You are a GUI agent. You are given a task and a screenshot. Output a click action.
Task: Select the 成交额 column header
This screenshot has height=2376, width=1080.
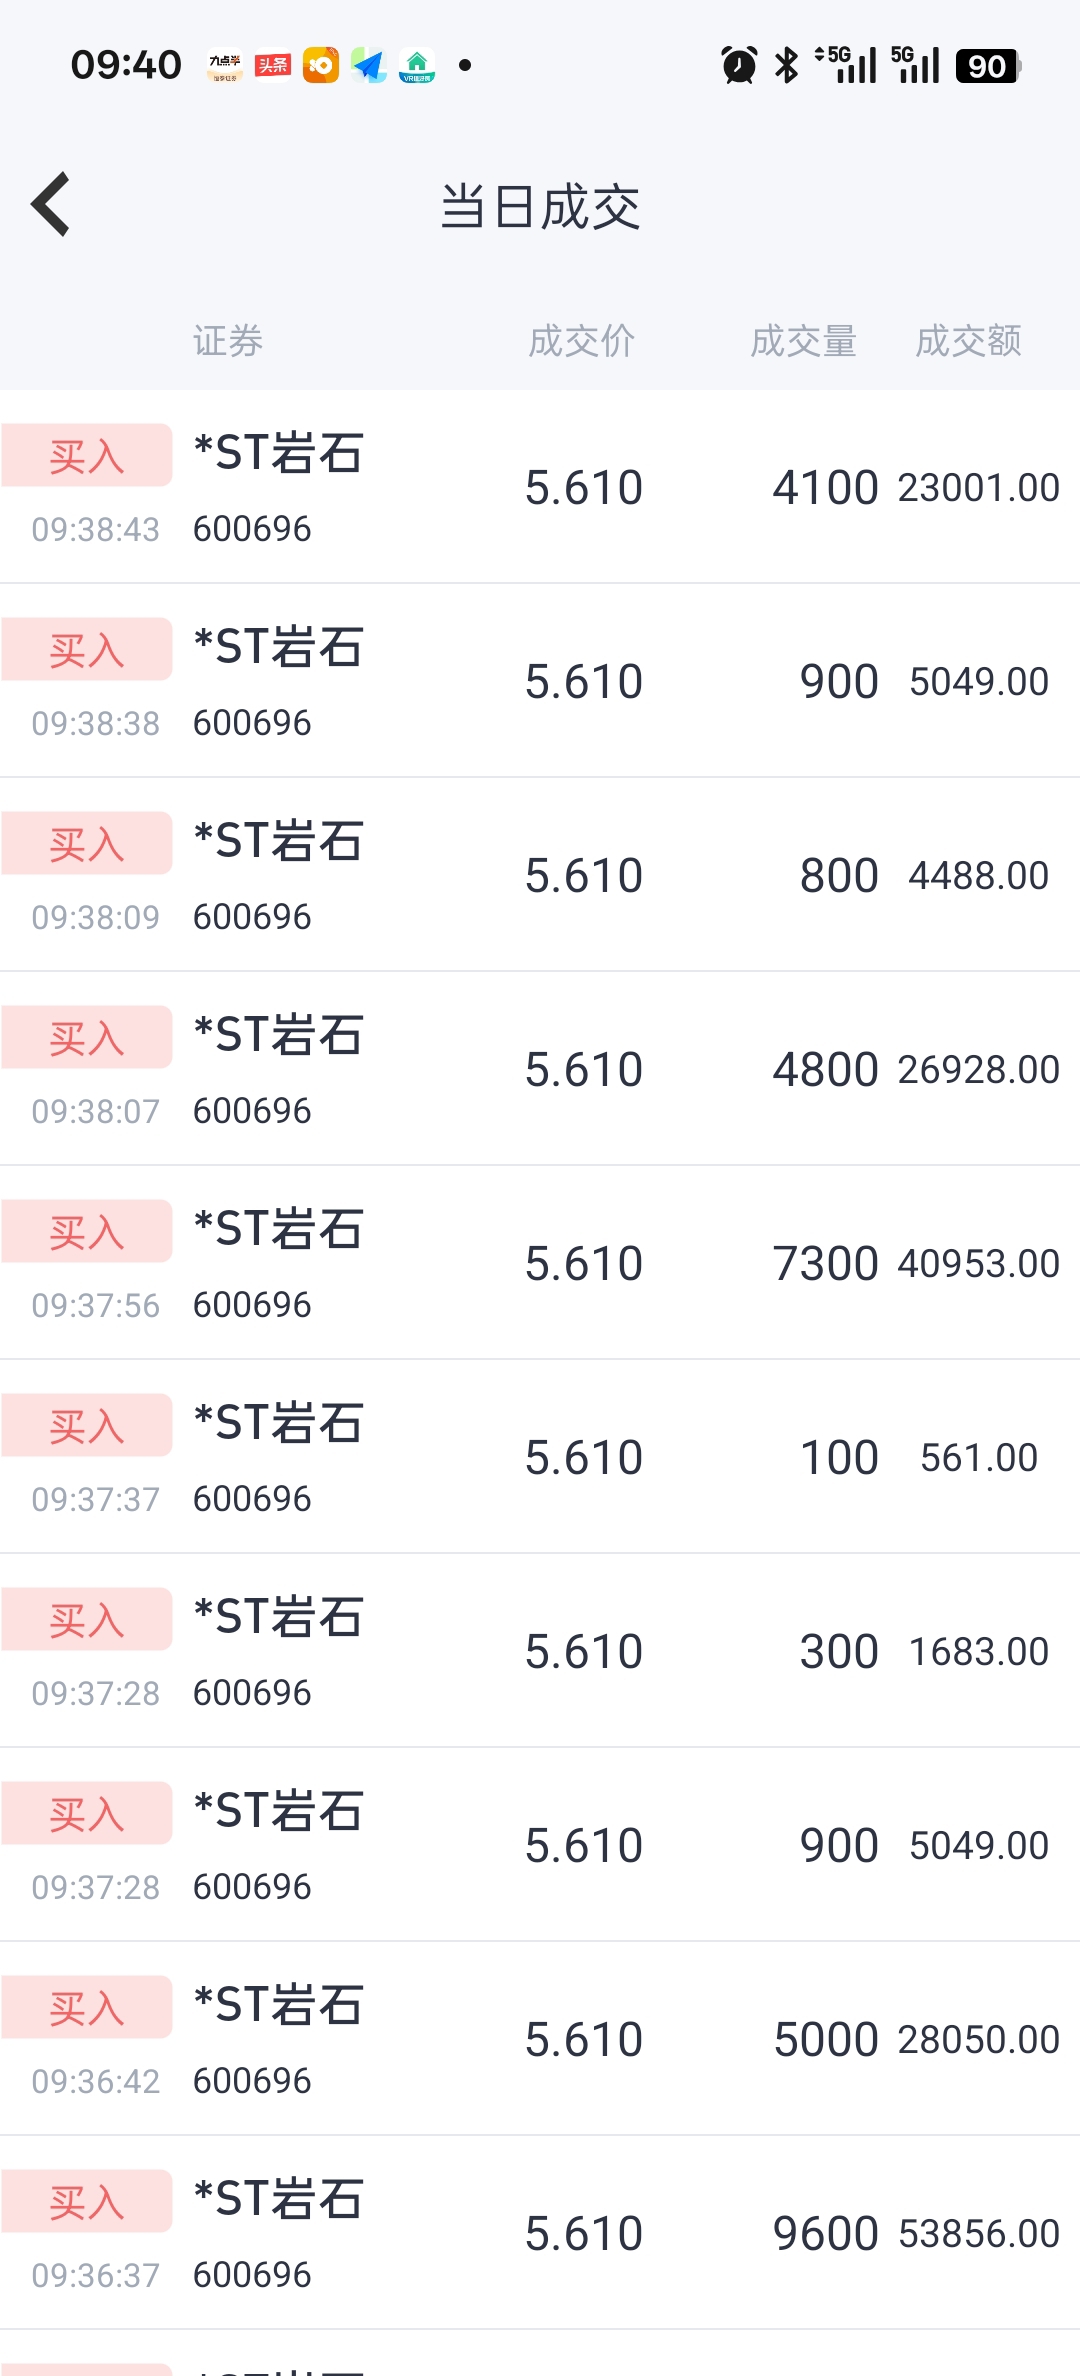(x=969, y=341)
